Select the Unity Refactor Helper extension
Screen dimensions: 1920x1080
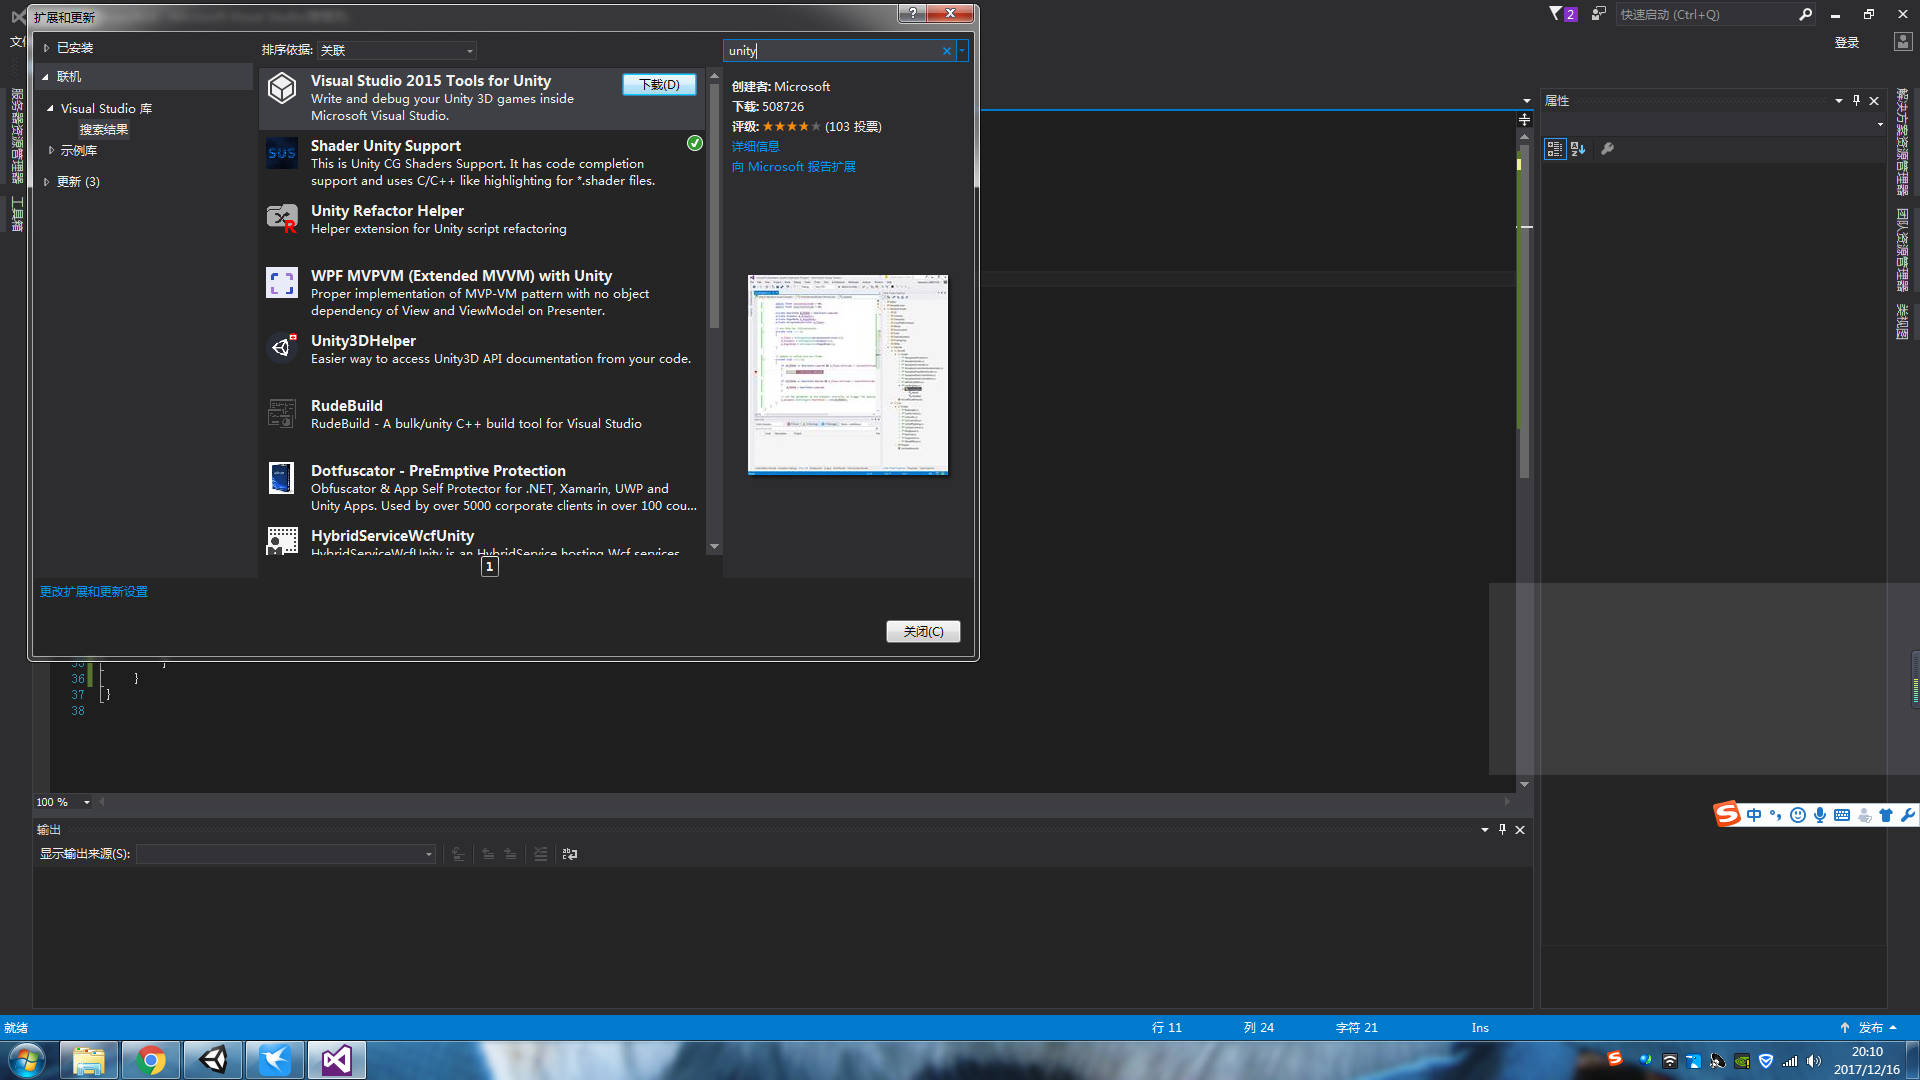(482, 228)
